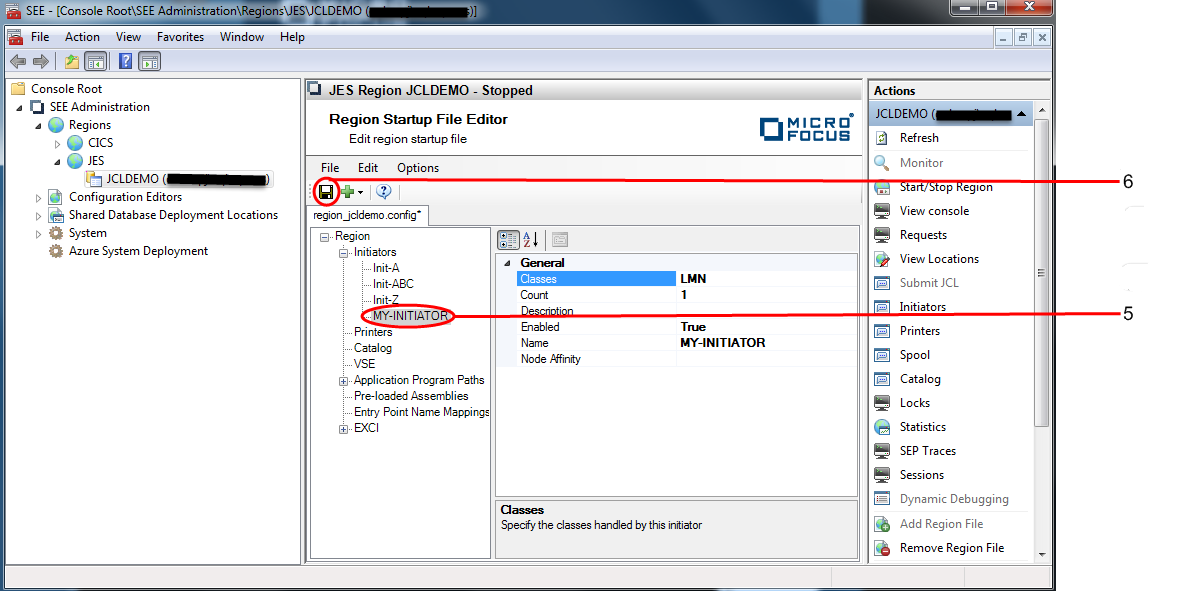This screenshot has width=1178, height=591.
Task: Go forward with the MMC forward arrow
Action: [41, 62]
